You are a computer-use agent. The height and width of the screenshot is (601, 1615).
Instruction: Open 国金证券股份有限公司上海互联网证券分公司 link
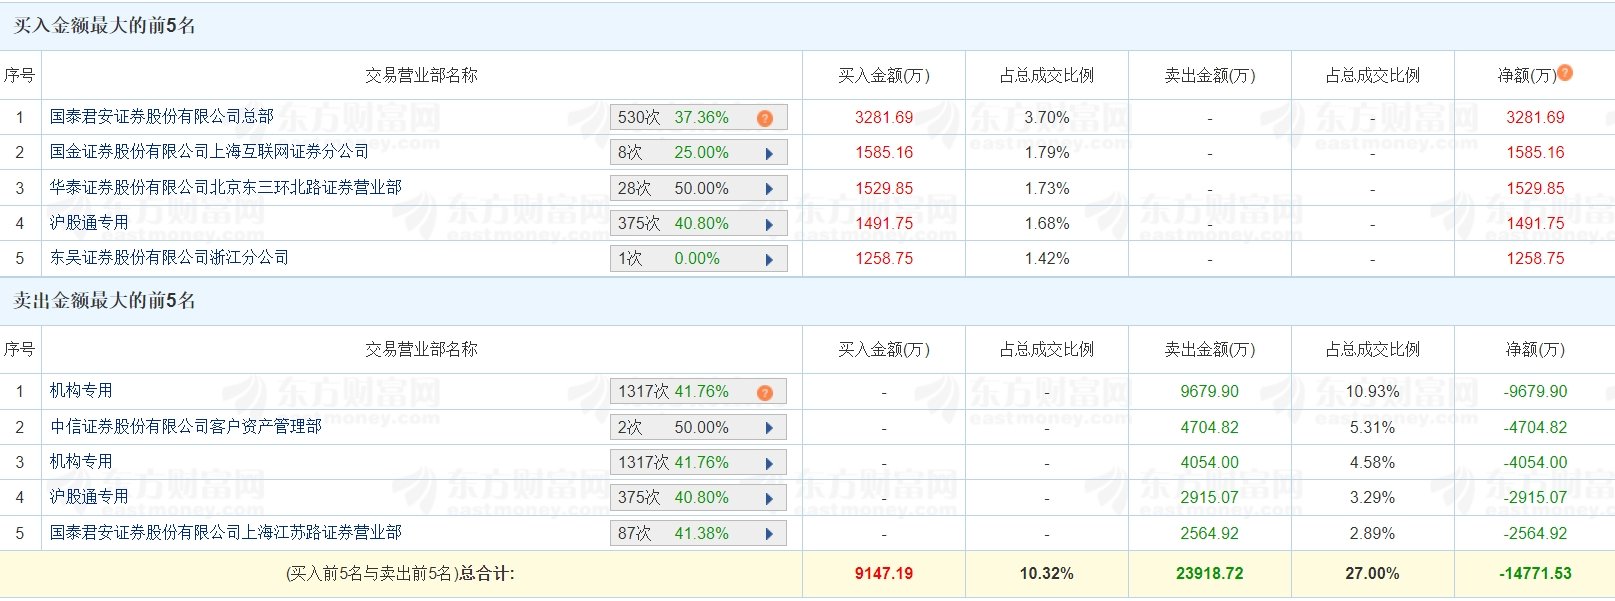[210, 152]
